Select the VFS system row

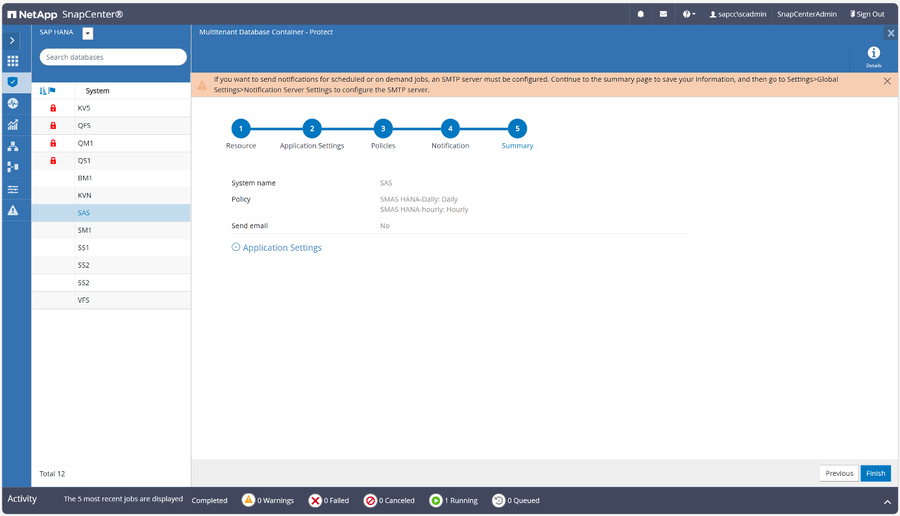point(111,300)
